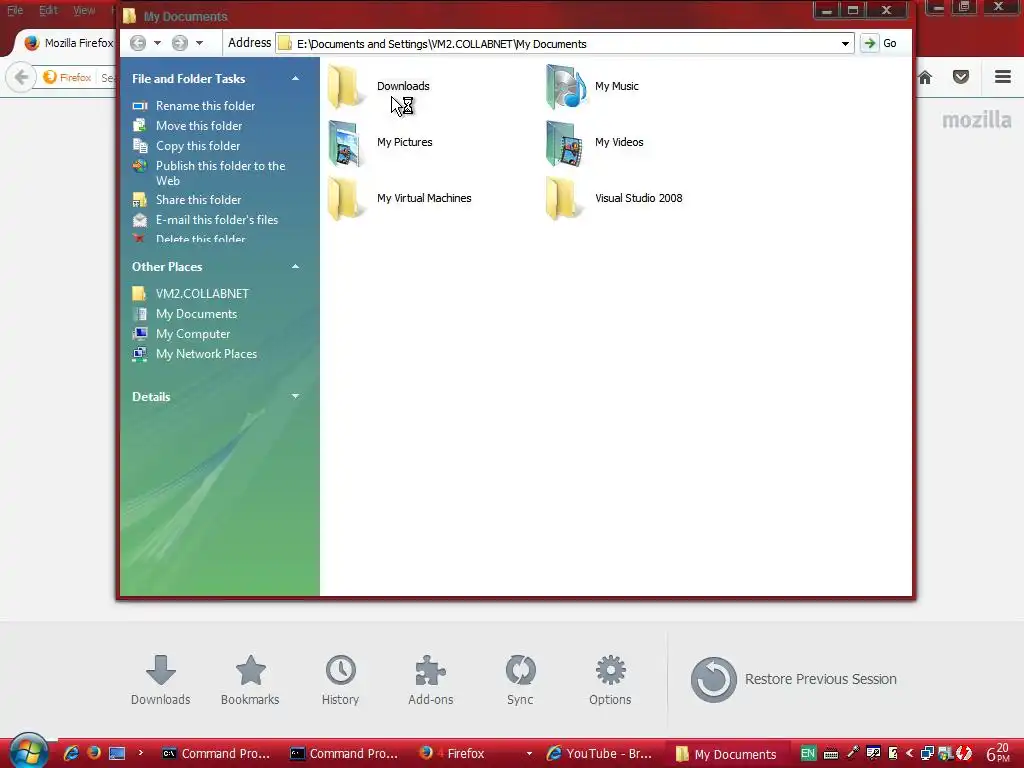The height and width of the screenshot is (768, 1024).
Task: Open the My Virtual Machines folder icon
Action: tap(346, 198)
